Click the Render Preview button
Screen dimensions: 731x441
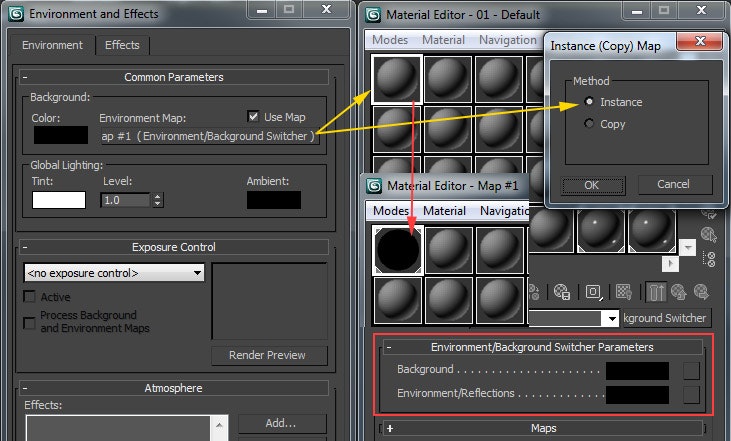tap(268, 355)
